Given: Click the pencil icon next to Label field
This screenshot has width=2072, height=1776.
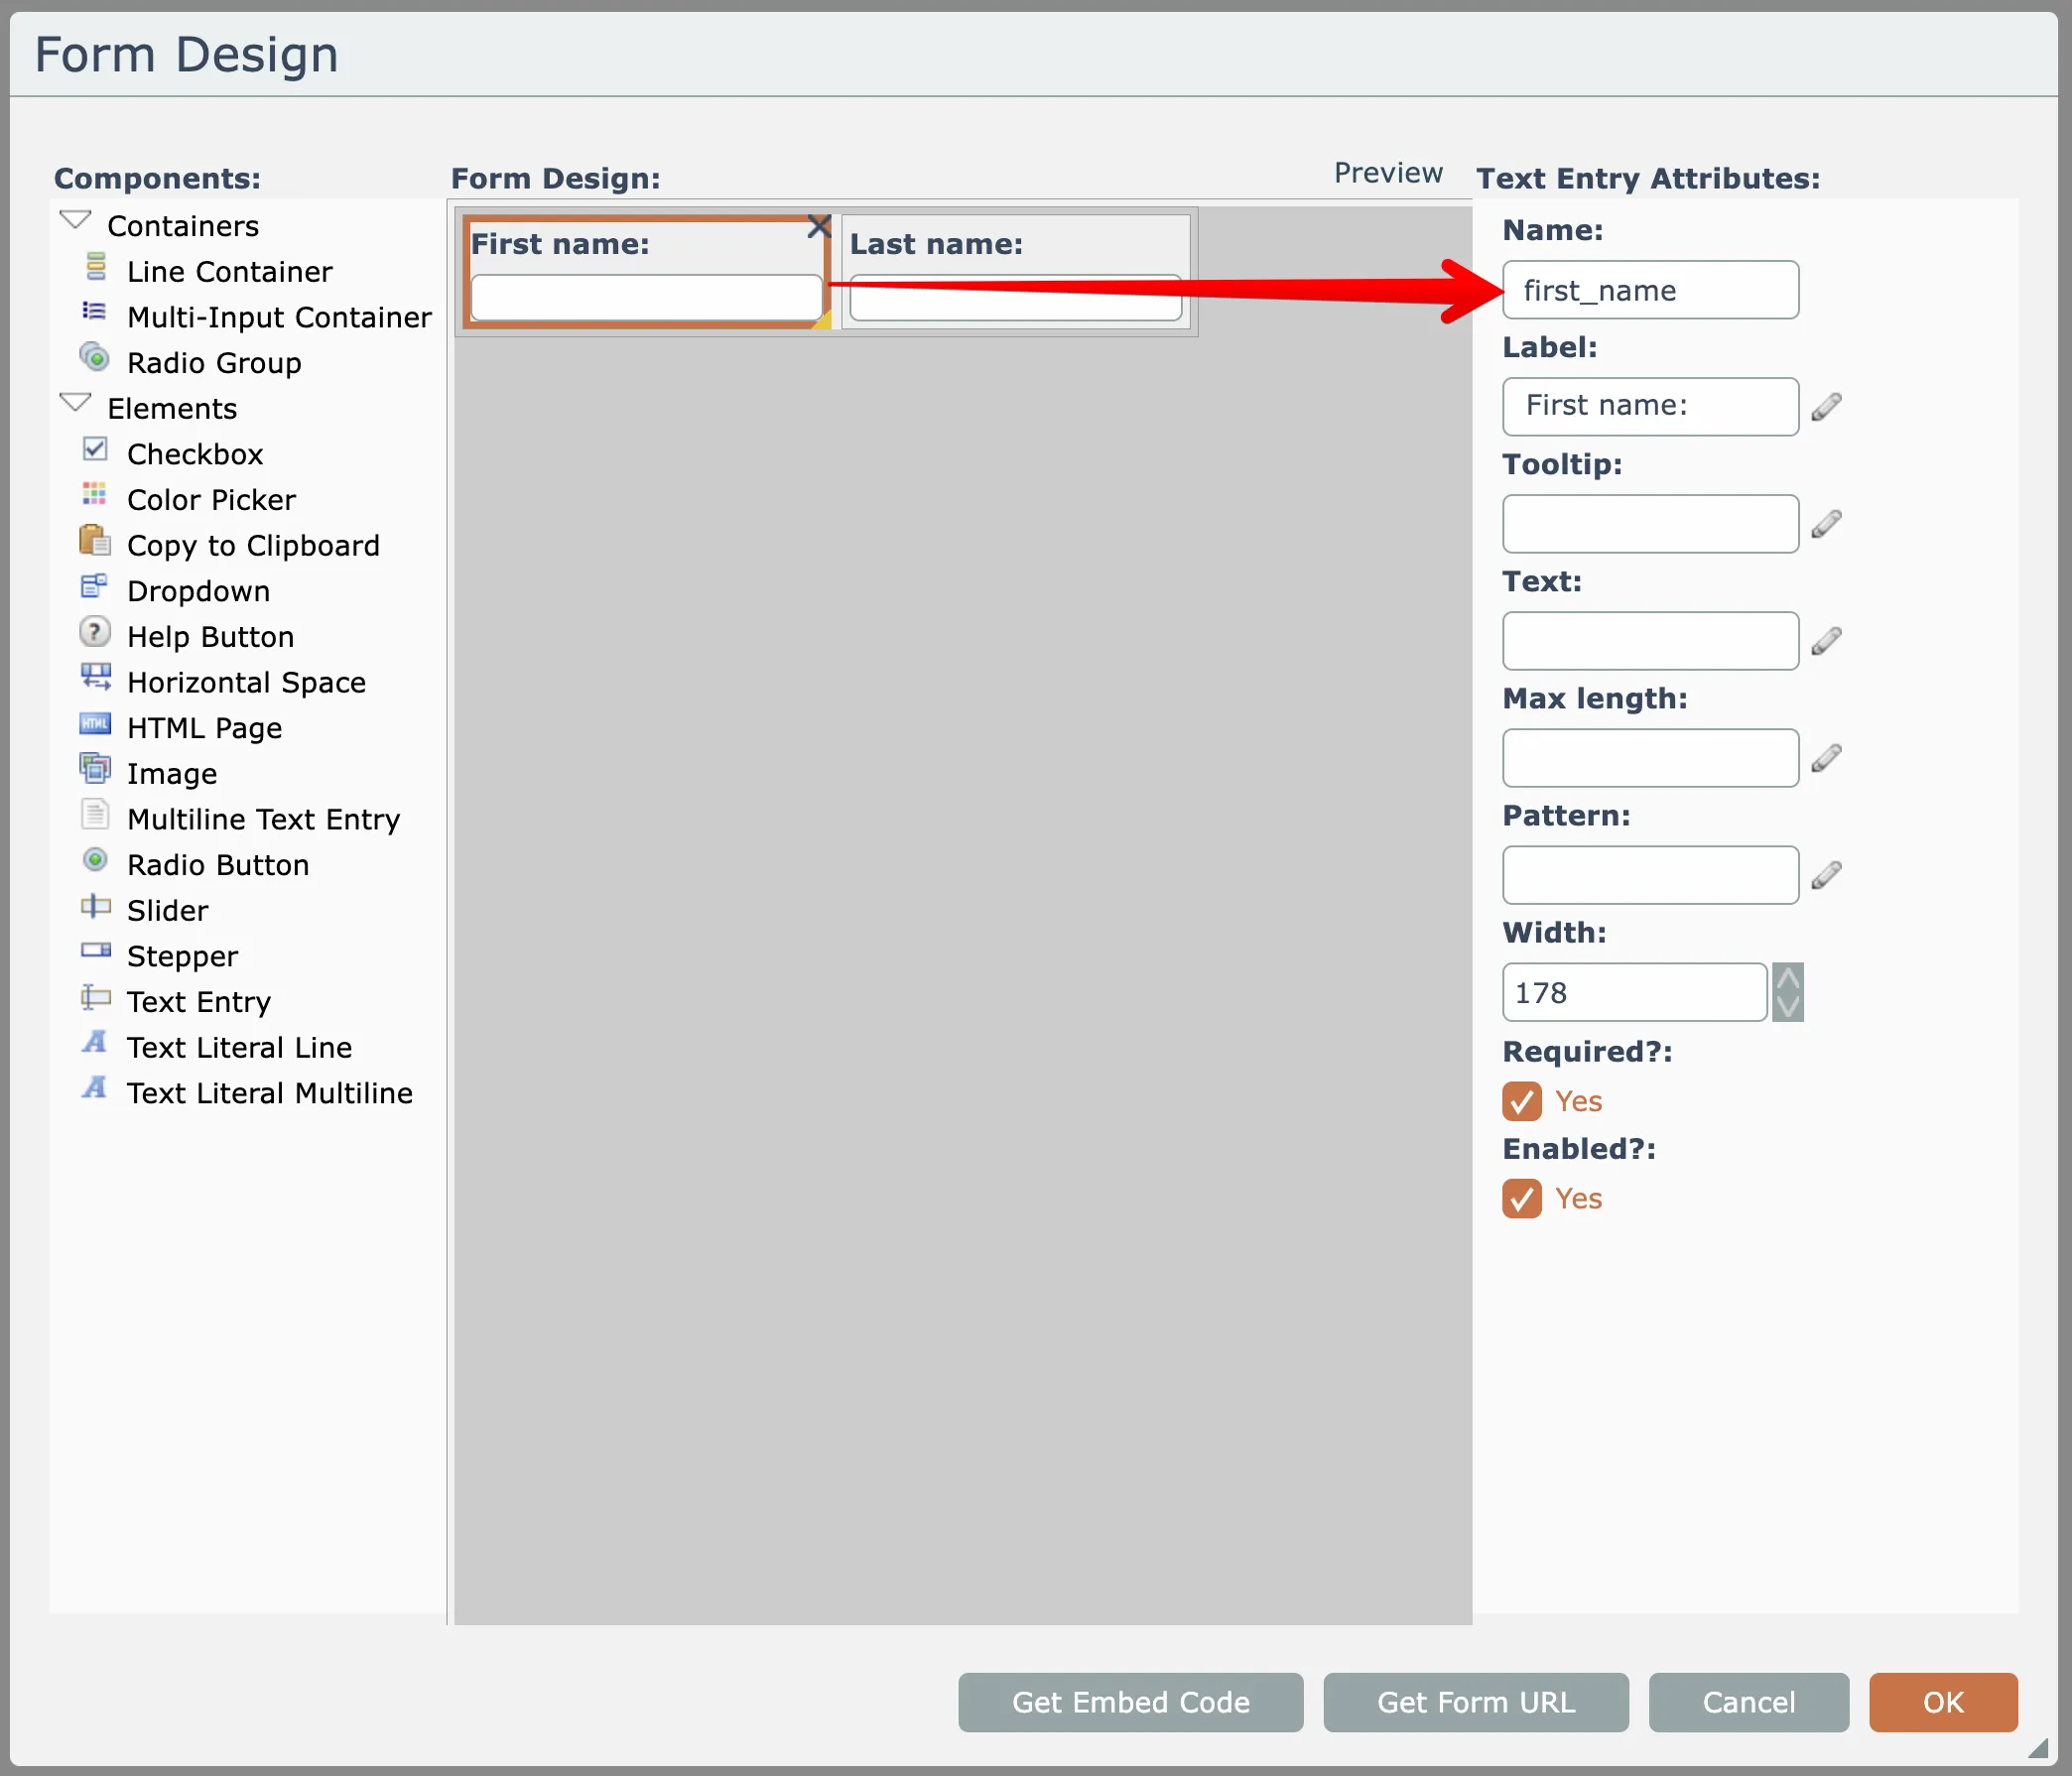Looking at the screenshot, I should pos(1826,407).
